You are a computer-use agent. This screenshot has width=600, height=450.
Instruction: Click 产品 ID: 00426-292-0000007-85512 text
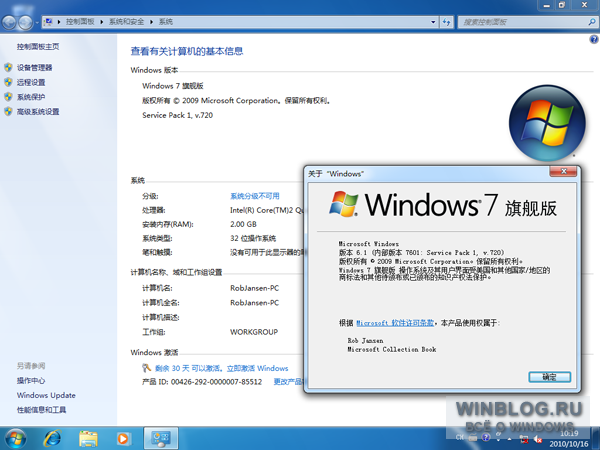[202, 382]
